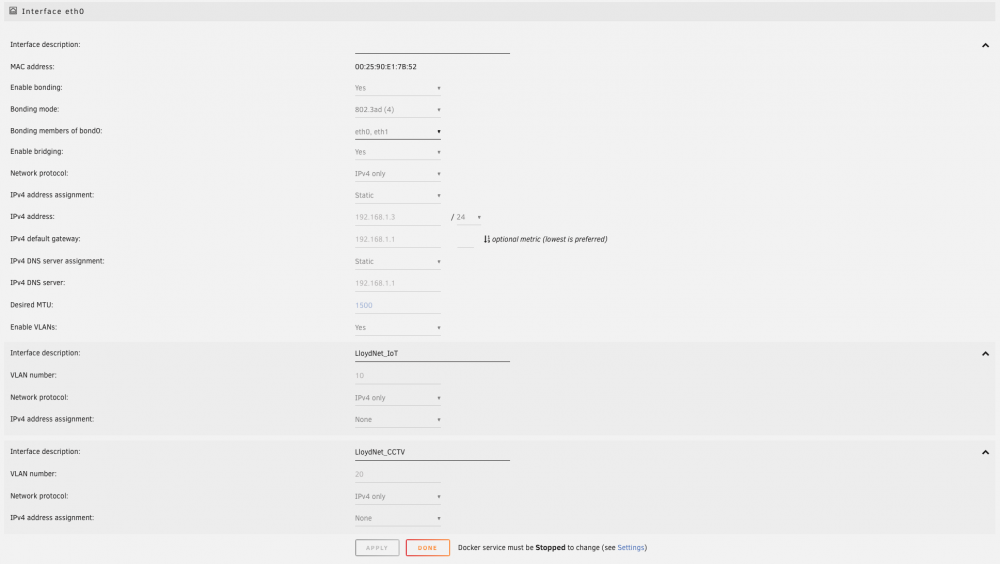
Task: Open the Enable bridging dropdown
Action: point(397,152)
